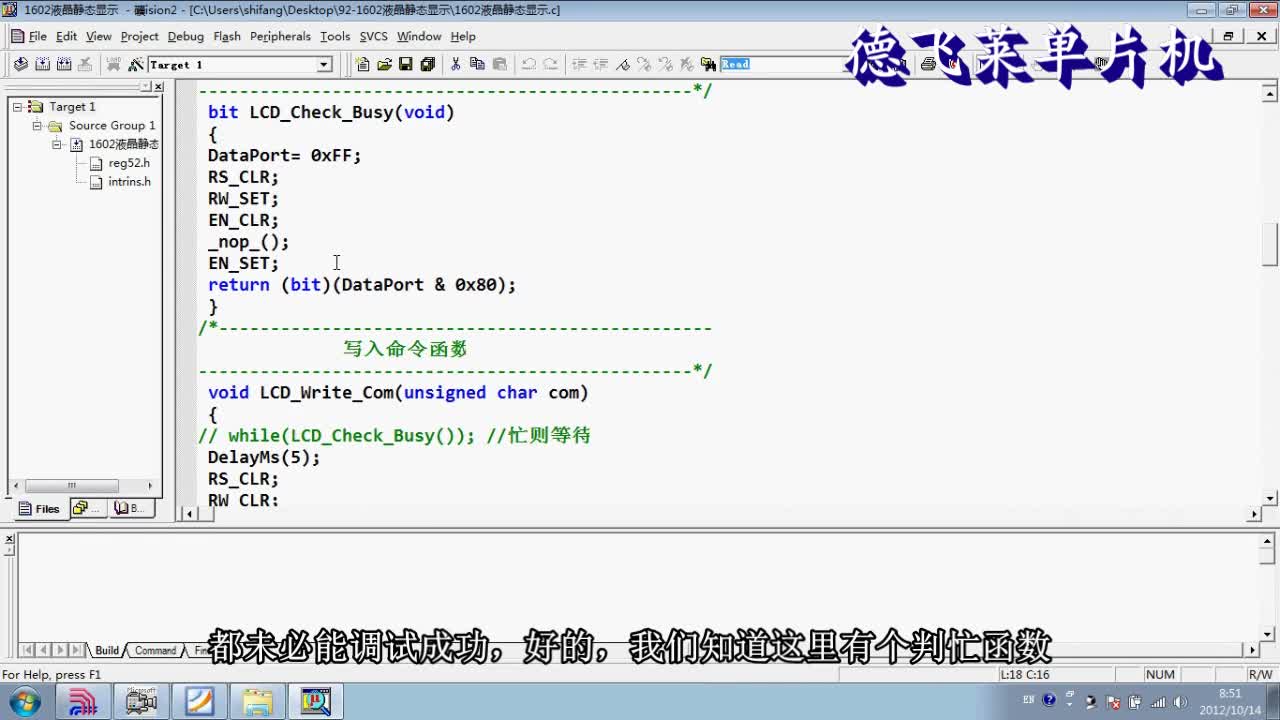Select Target 1 in project tree
This screenshot has width=1280, height=720.
tap(72, 106)
